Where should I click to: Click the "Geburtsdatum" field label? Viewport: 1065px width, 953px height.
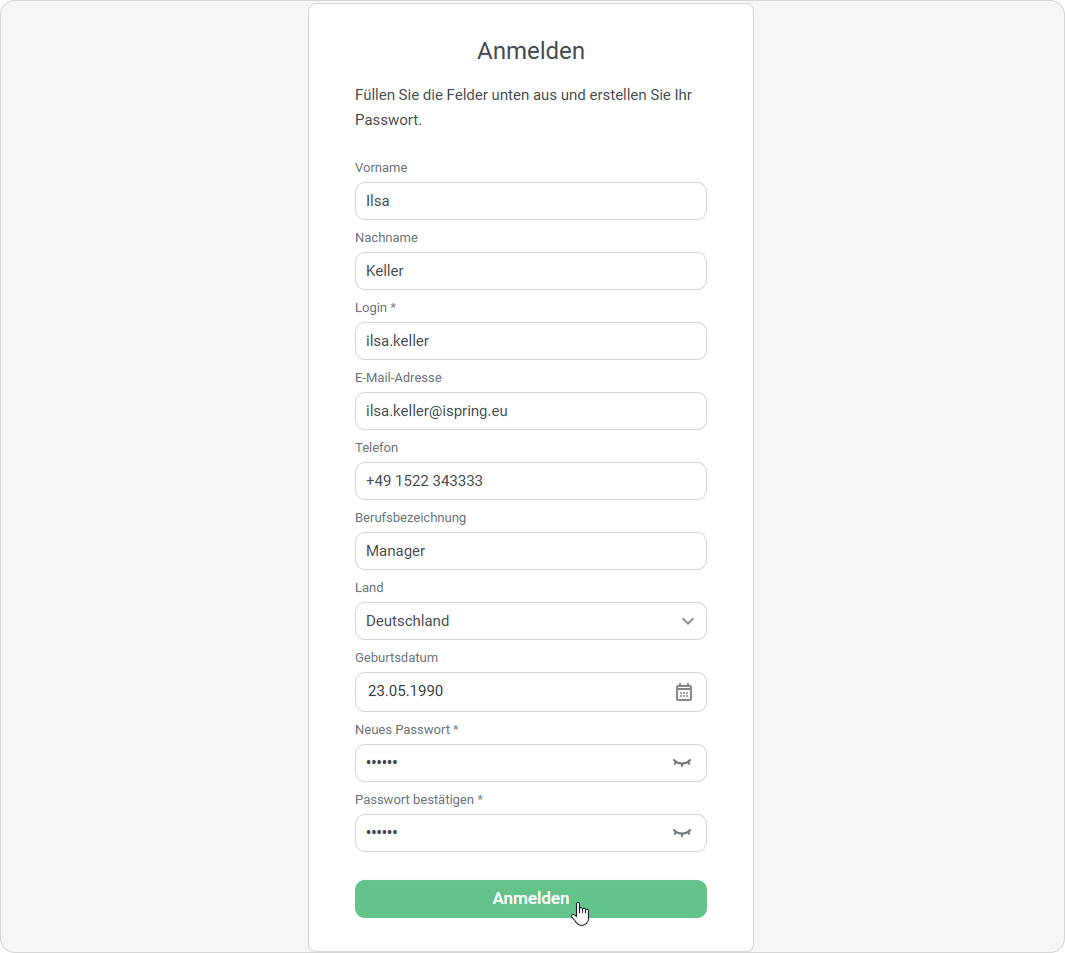pyautogui.click(x=397, y=658)
